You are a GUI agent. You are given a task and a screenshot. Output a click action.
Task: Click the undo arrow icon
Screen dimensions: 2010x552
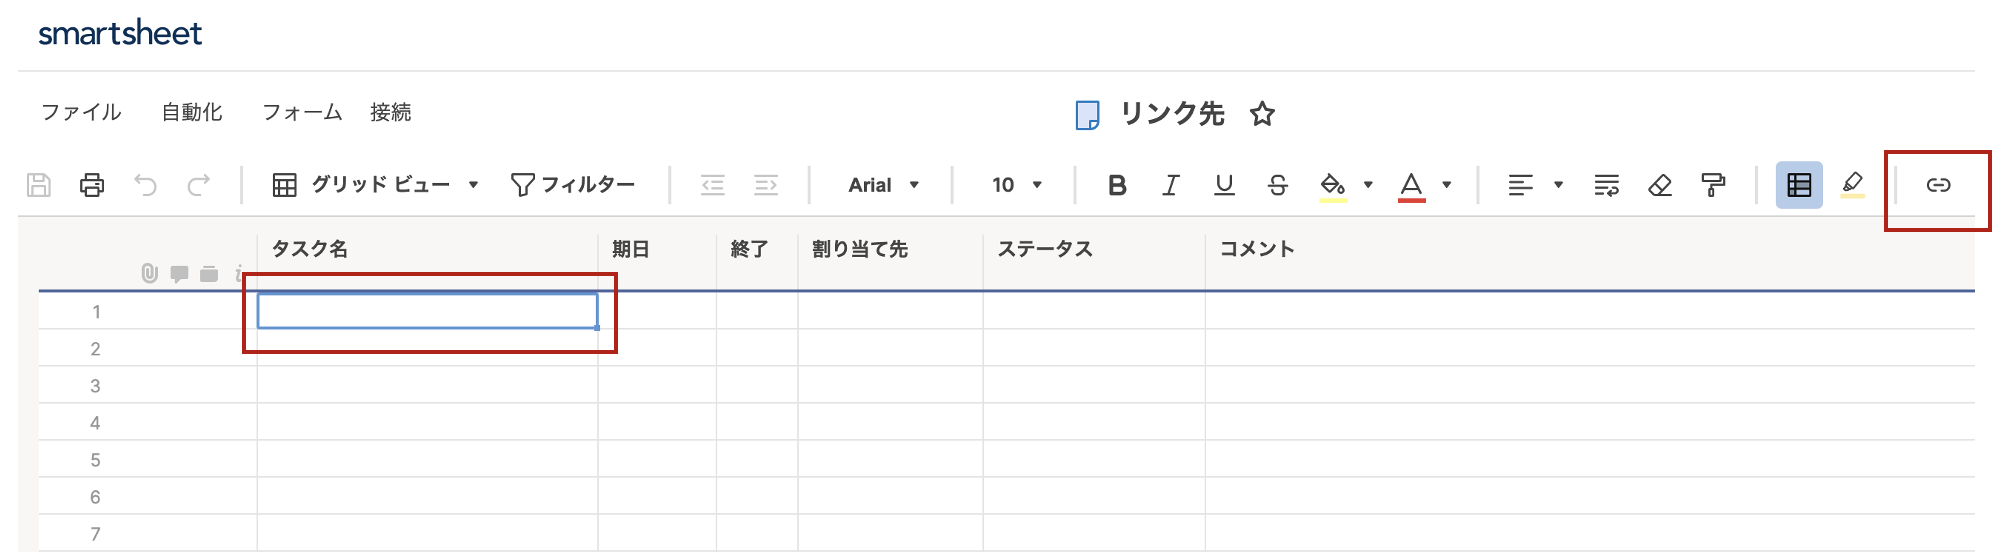click(x=146, y=185)
